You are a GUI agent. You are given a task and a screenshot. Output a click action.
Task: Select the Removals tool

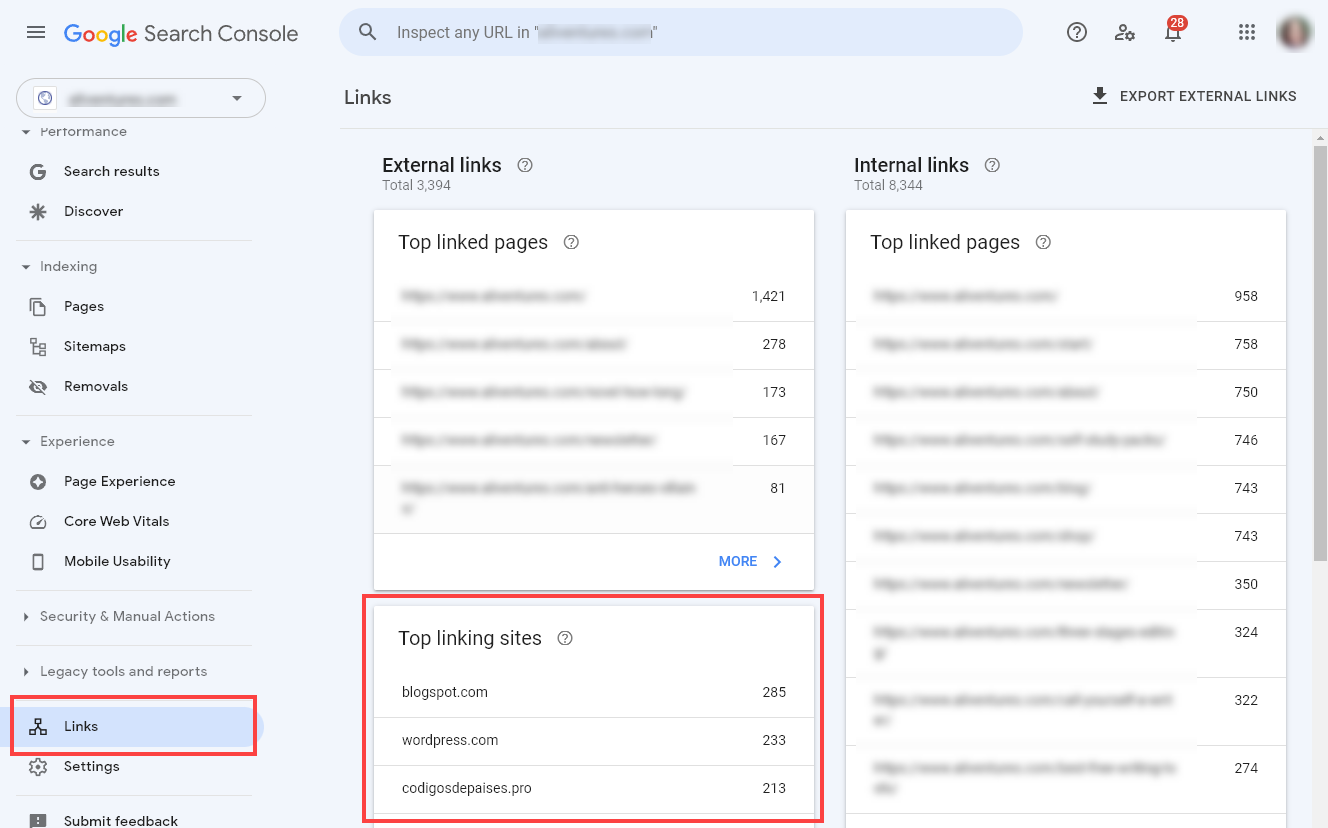point(96,386)
